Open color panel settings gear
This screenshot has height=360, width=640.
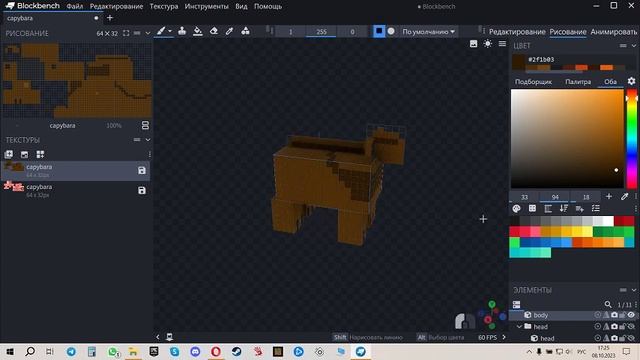[631, 81]
